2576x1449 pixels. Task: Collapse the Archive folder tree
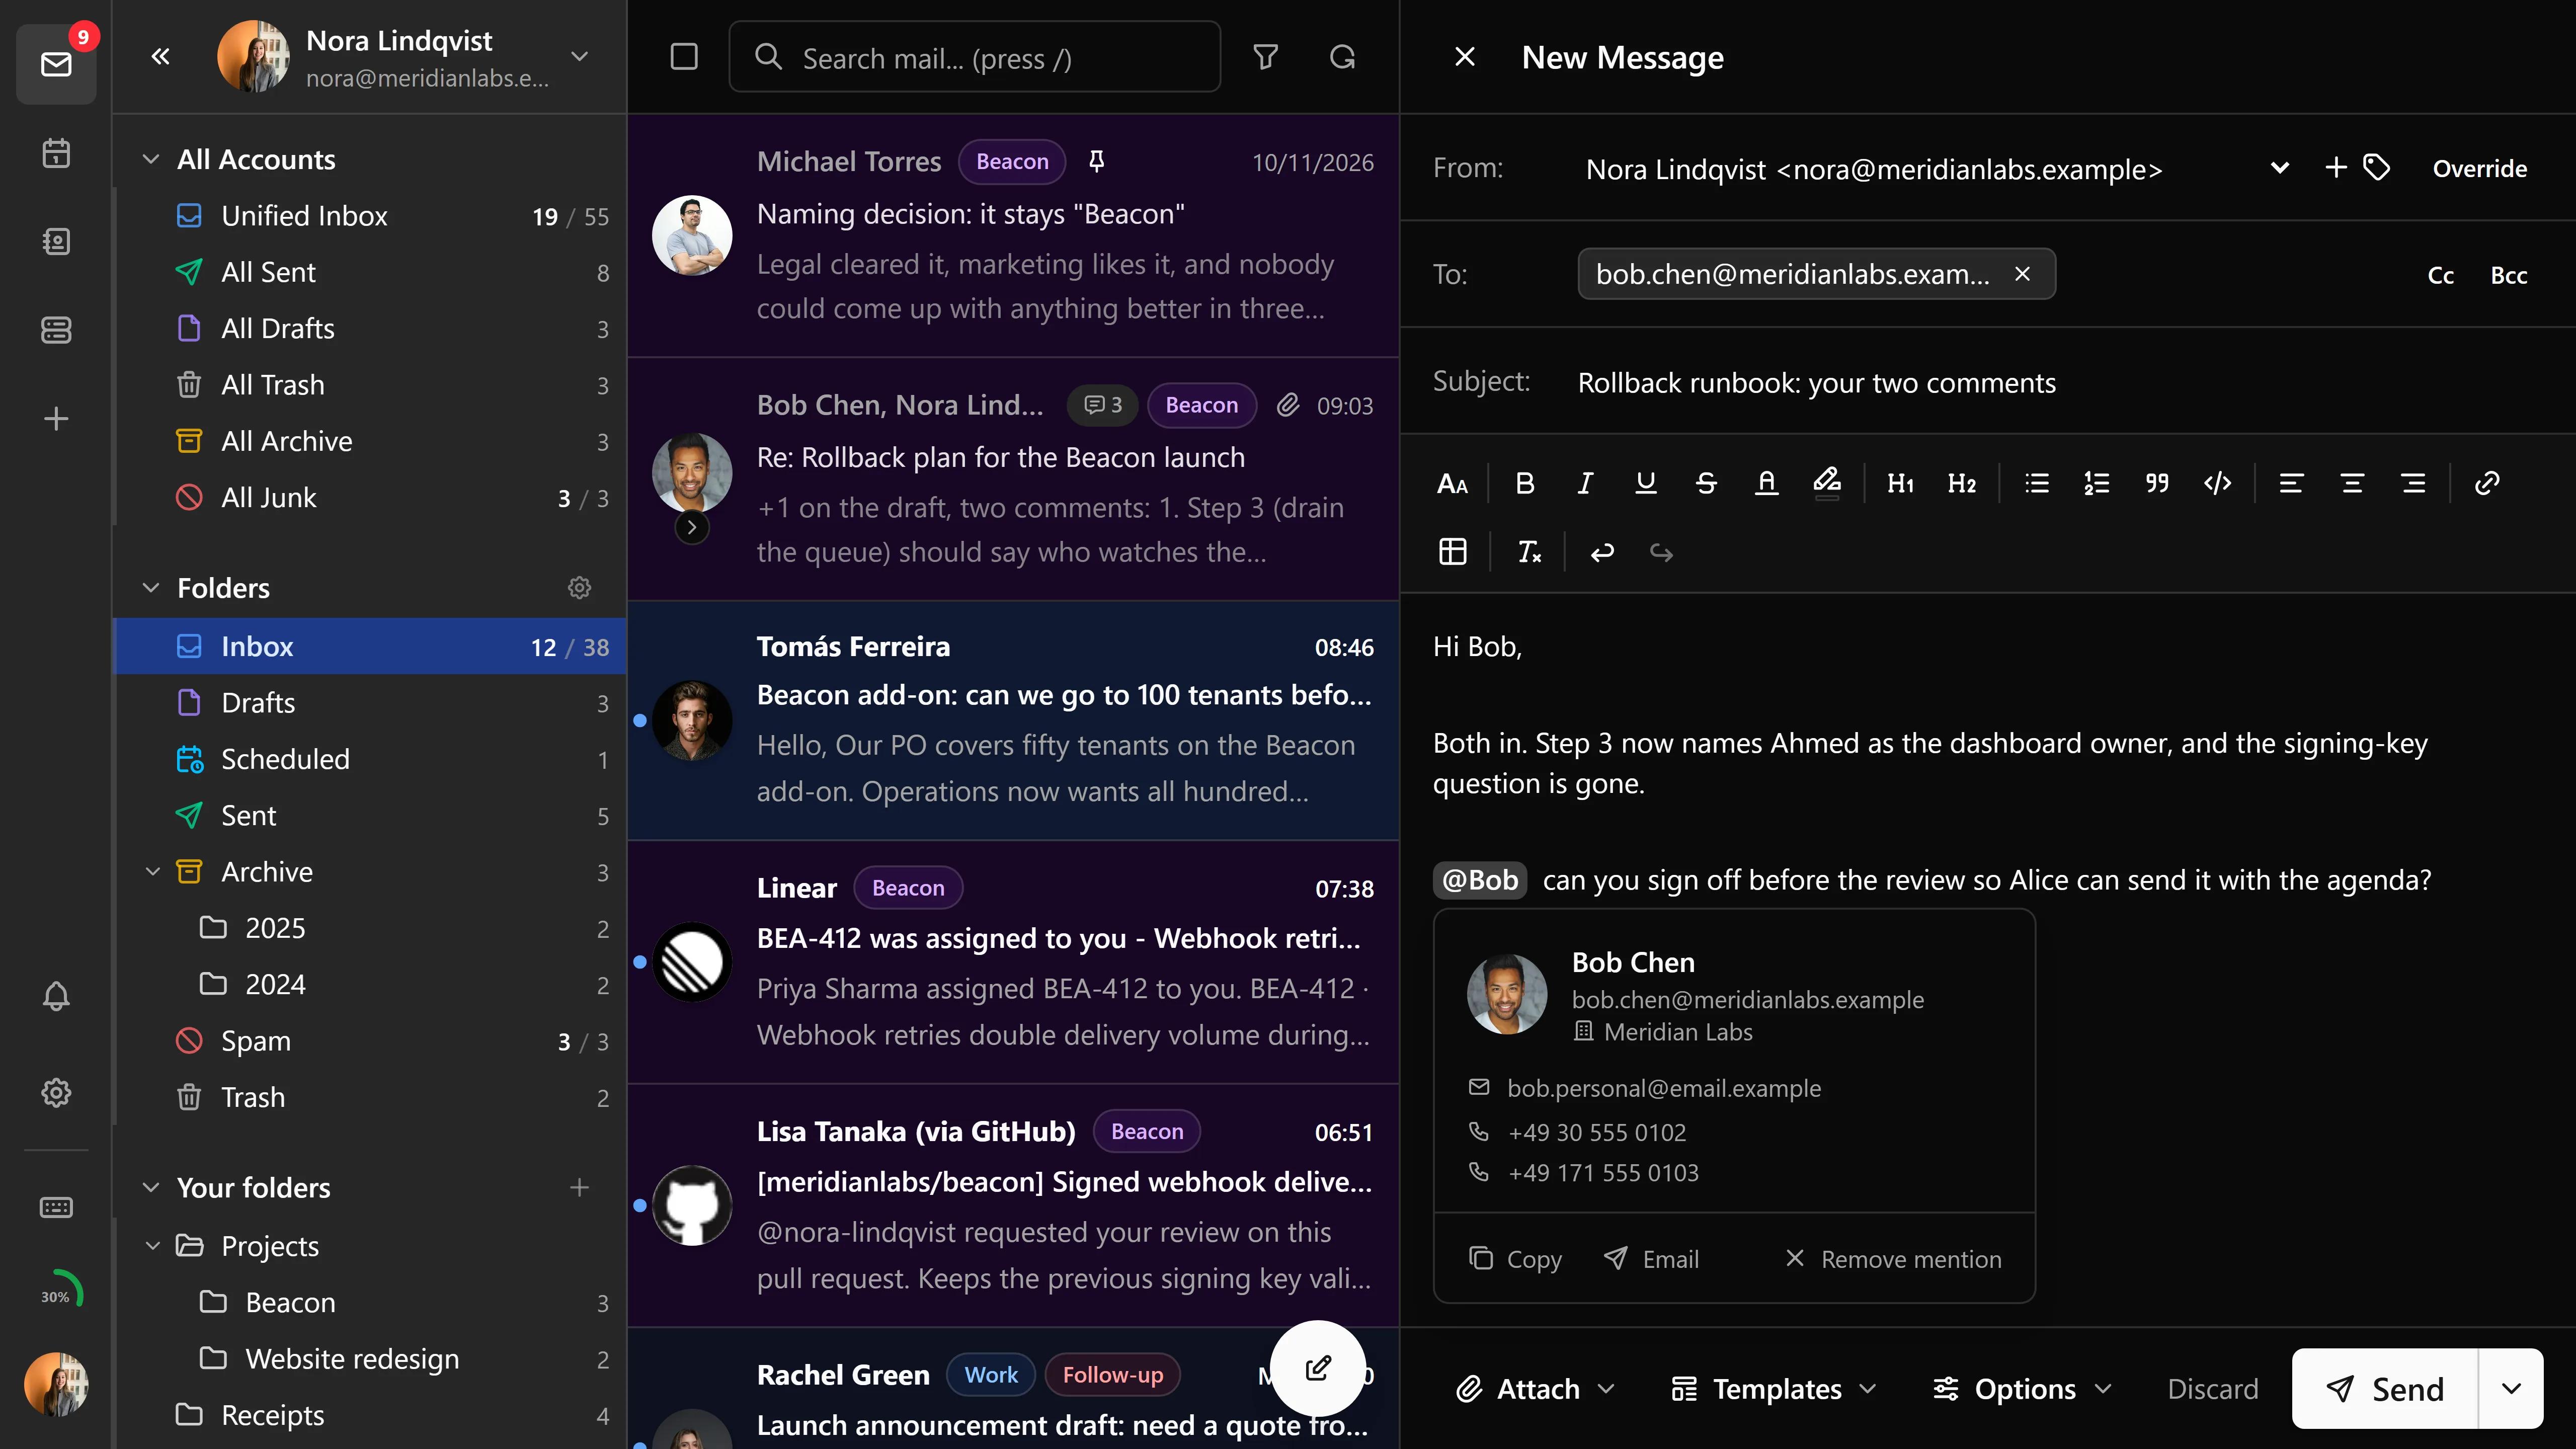coord(152,872)
